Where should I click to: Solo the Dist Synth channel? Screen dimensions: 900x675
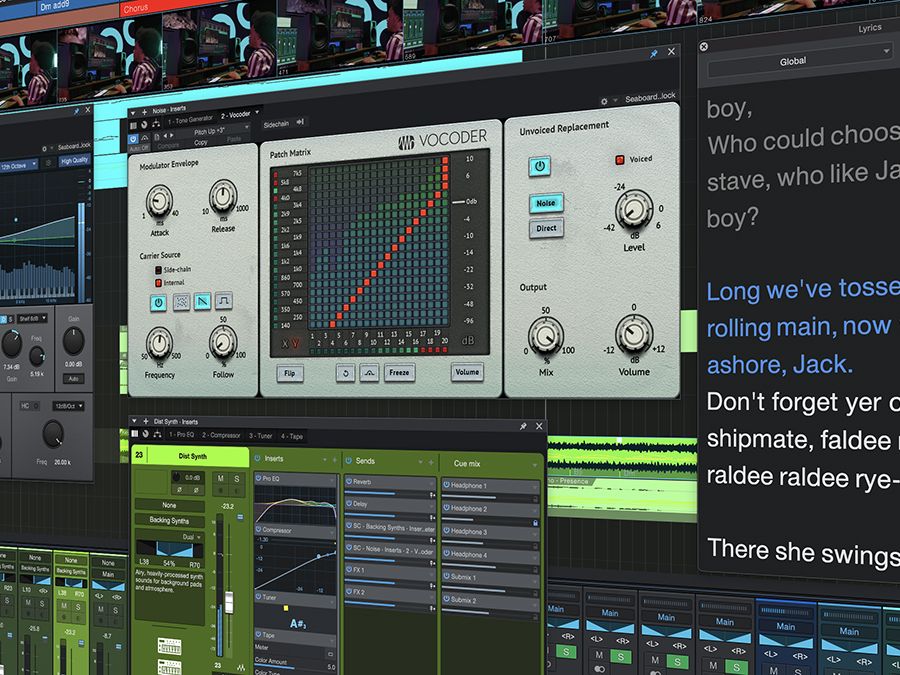coord(236,478)
